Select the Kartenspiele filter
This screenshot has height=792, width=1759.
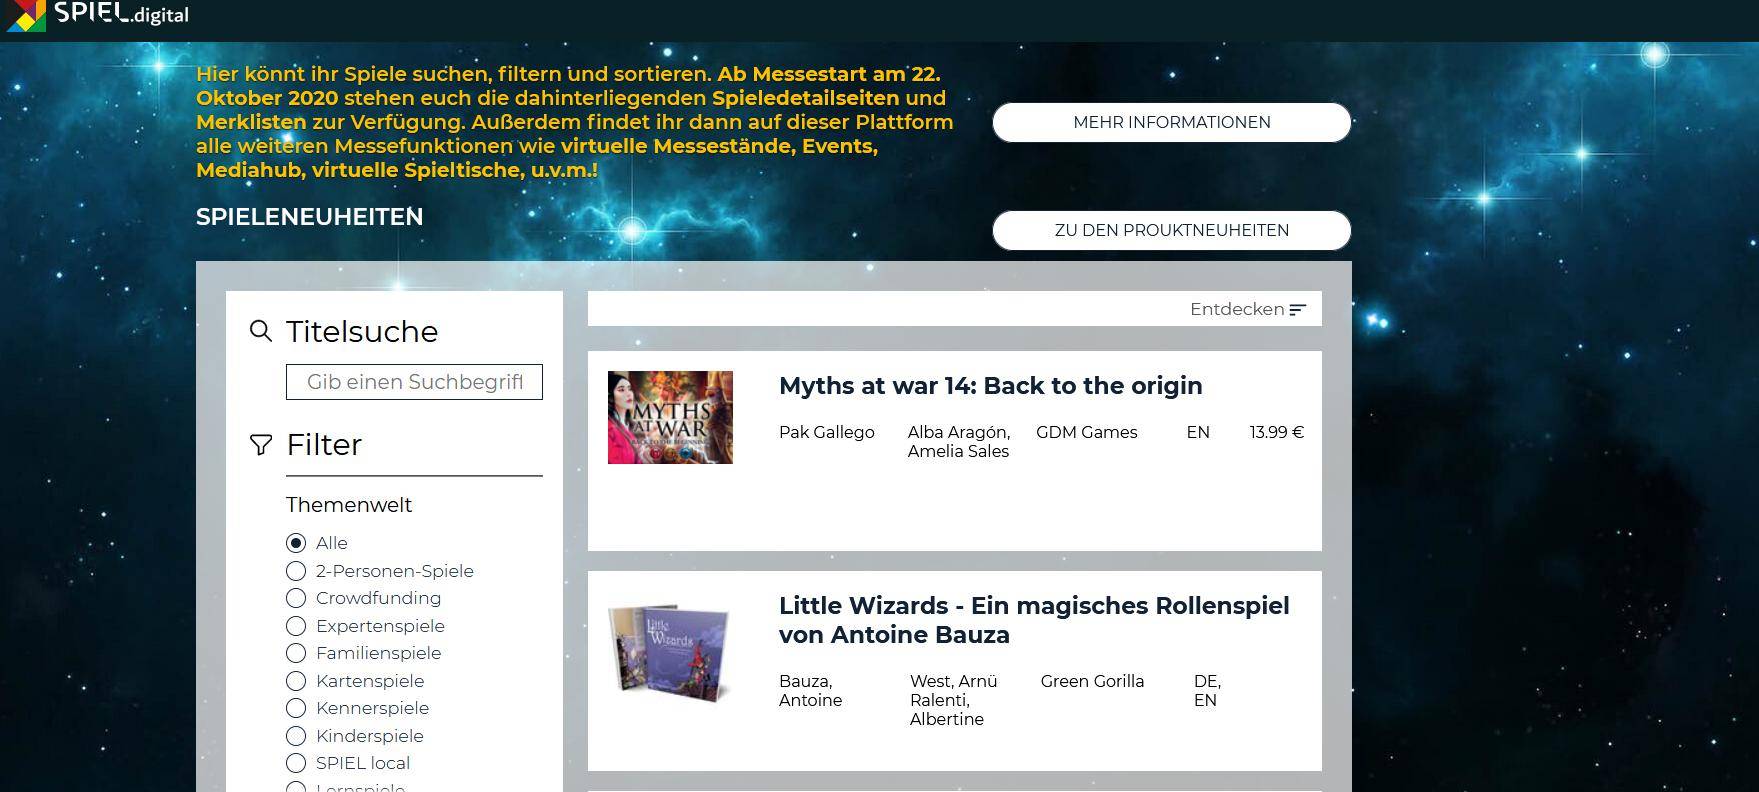coord(296,681)
